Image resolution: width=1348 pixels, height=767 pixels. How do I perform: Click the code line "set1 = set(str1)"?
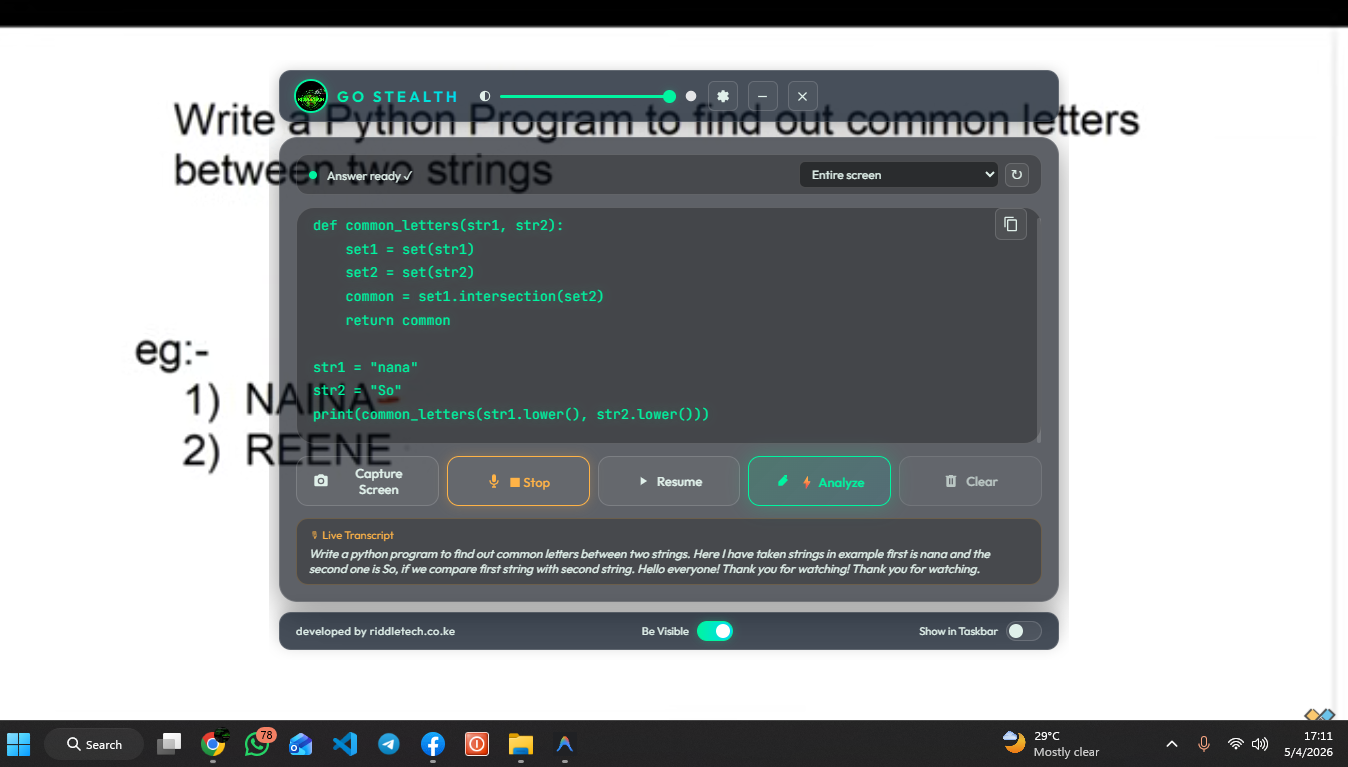point(410,249)
